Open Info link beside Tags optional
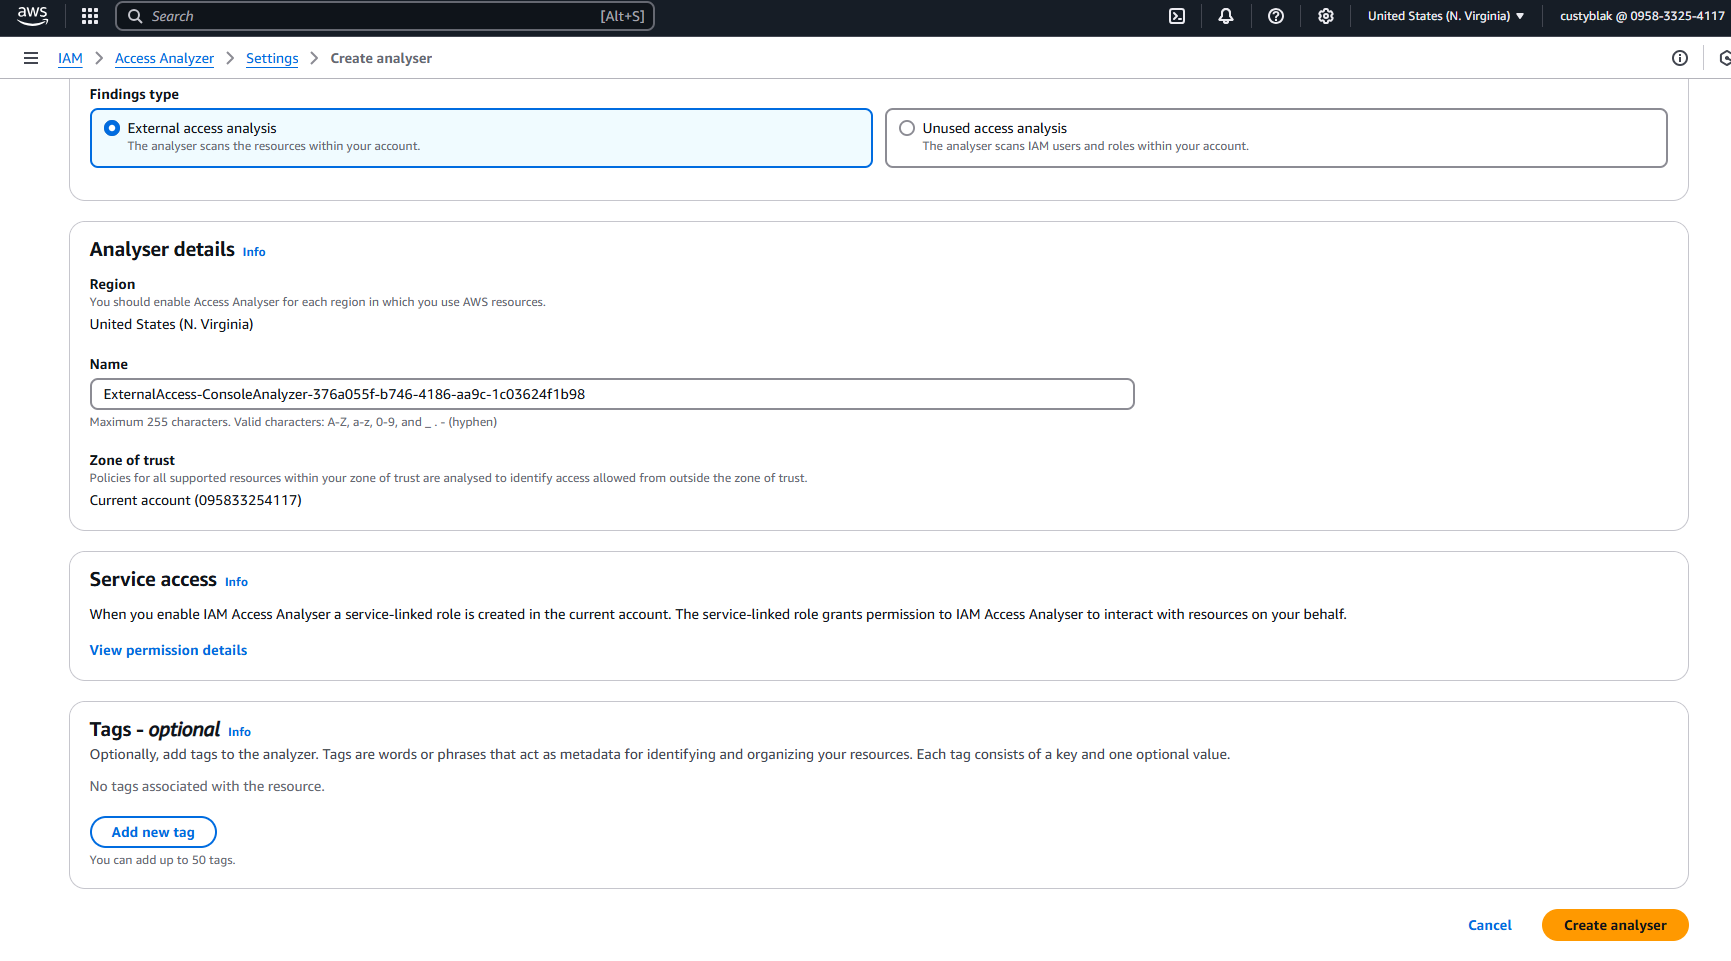1731x961 pixels. 239,732
